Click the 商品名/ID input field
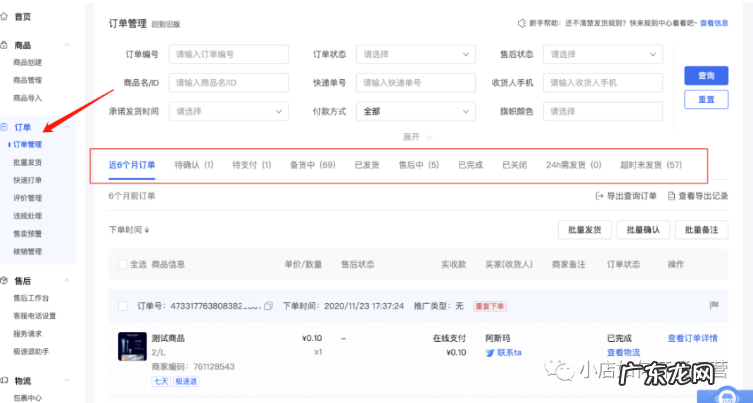Image resolution: width=753 pixels, height=403 pixels. 229,83
